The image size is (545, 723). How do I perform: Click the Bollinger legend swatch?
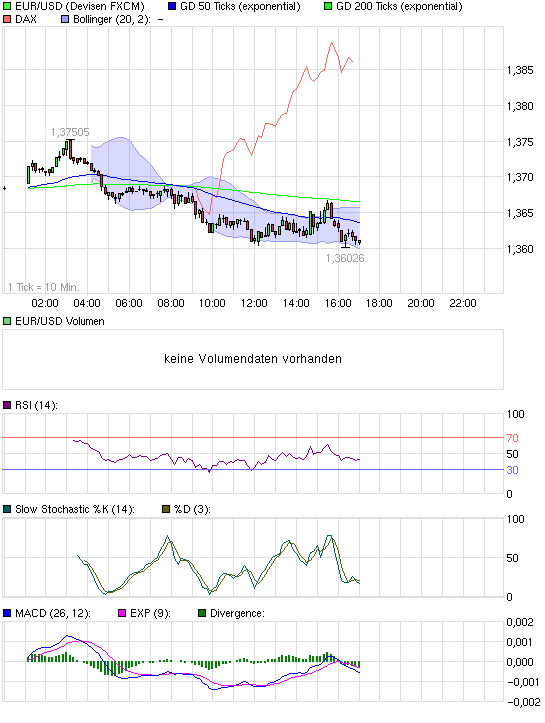65,19
